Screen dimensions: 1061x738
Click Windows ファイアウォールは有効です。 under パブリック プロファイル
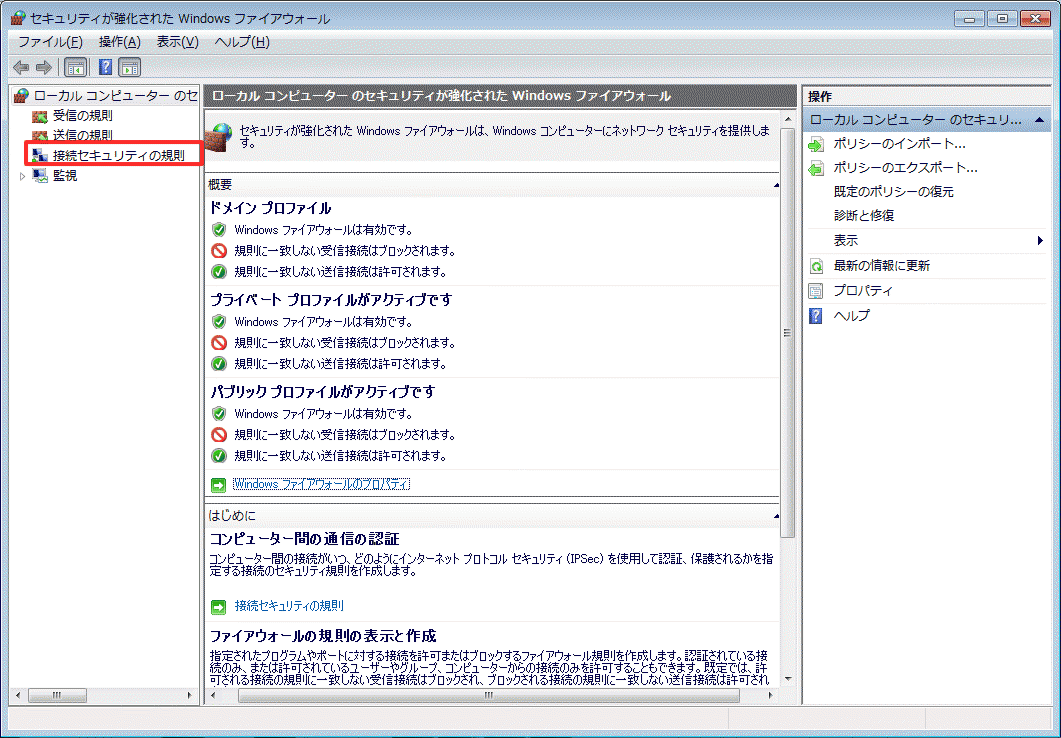pyautogui.click(x=323, y=414)
